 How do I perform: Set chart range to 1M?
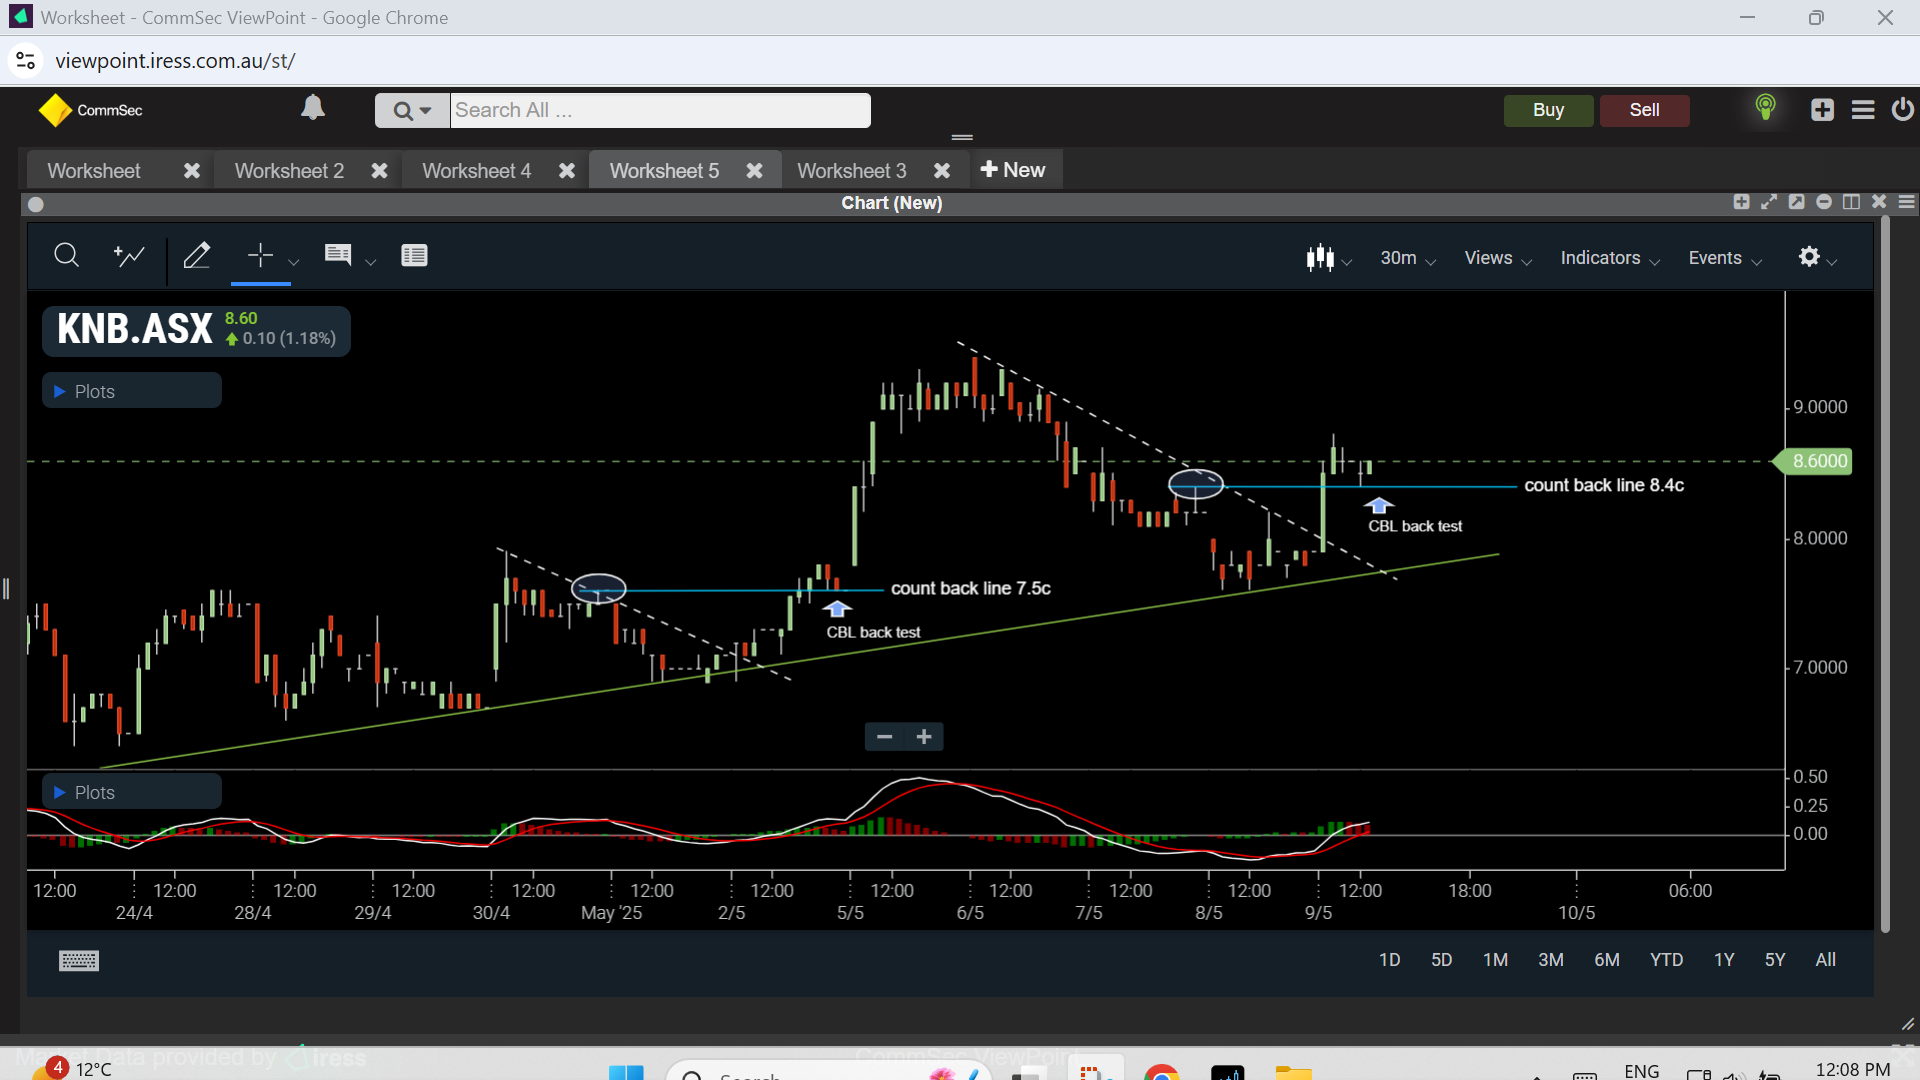click(x=1495, y=960)
